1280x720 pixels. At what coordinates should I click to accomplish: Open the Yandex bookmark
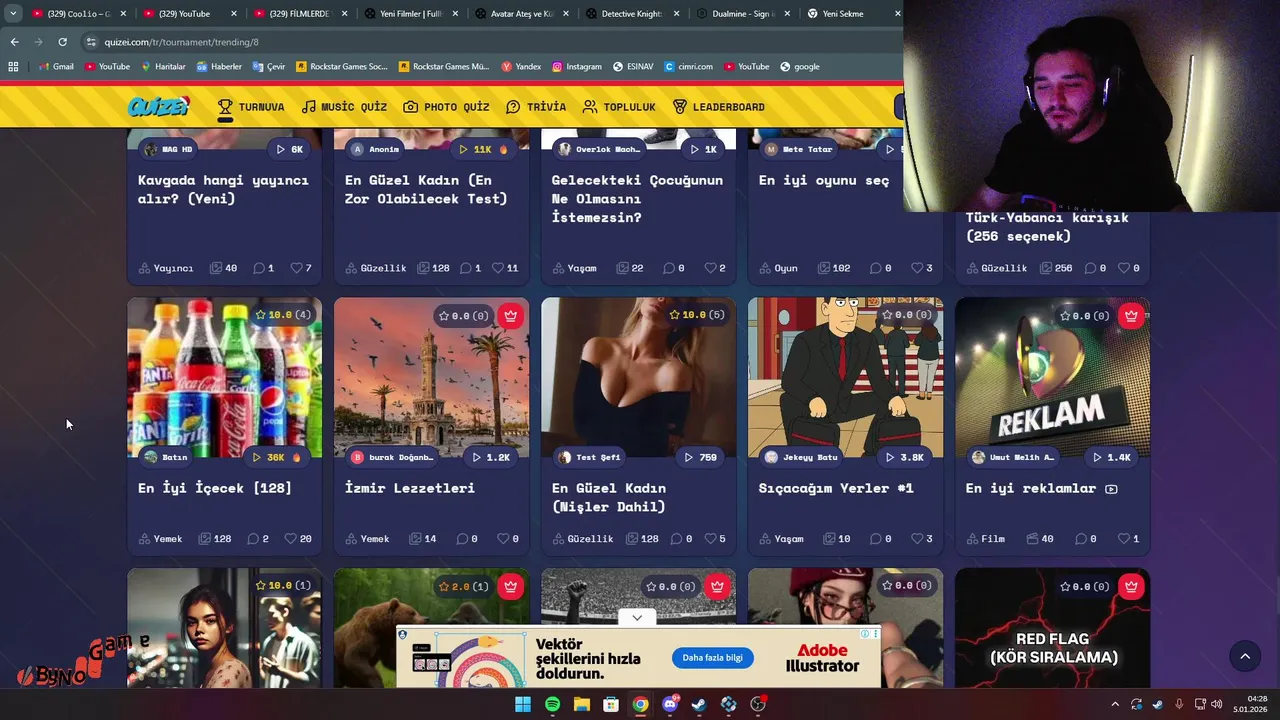tap(521, 67)
